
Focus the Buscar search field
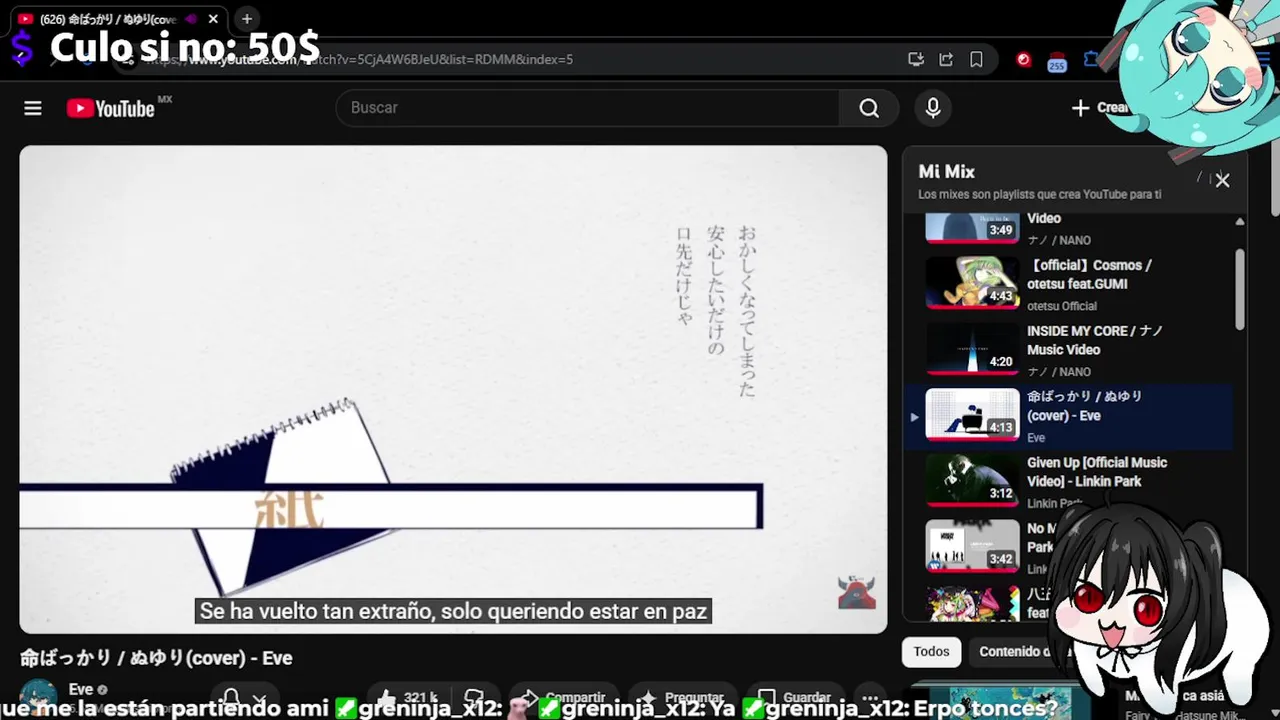pyautogui.click(x=588, y=108)
